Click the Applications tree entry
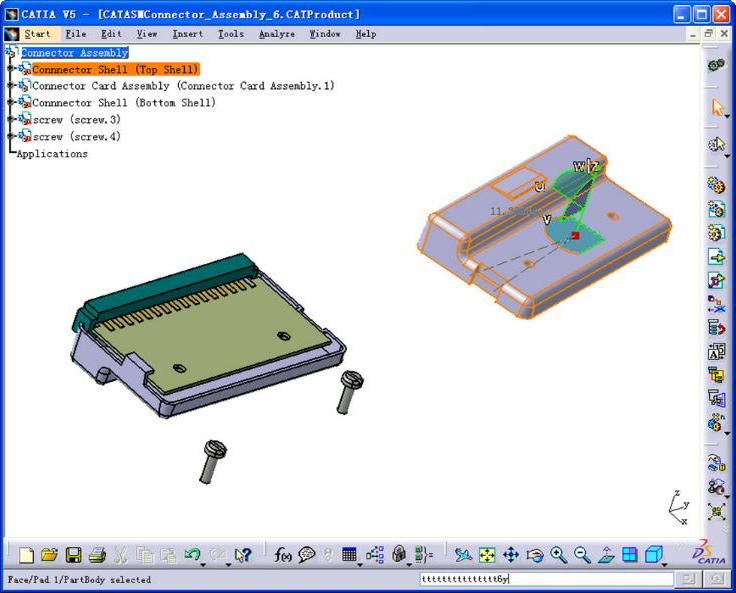This screenshot has height=593, width=736. click(x=52, y=154)
